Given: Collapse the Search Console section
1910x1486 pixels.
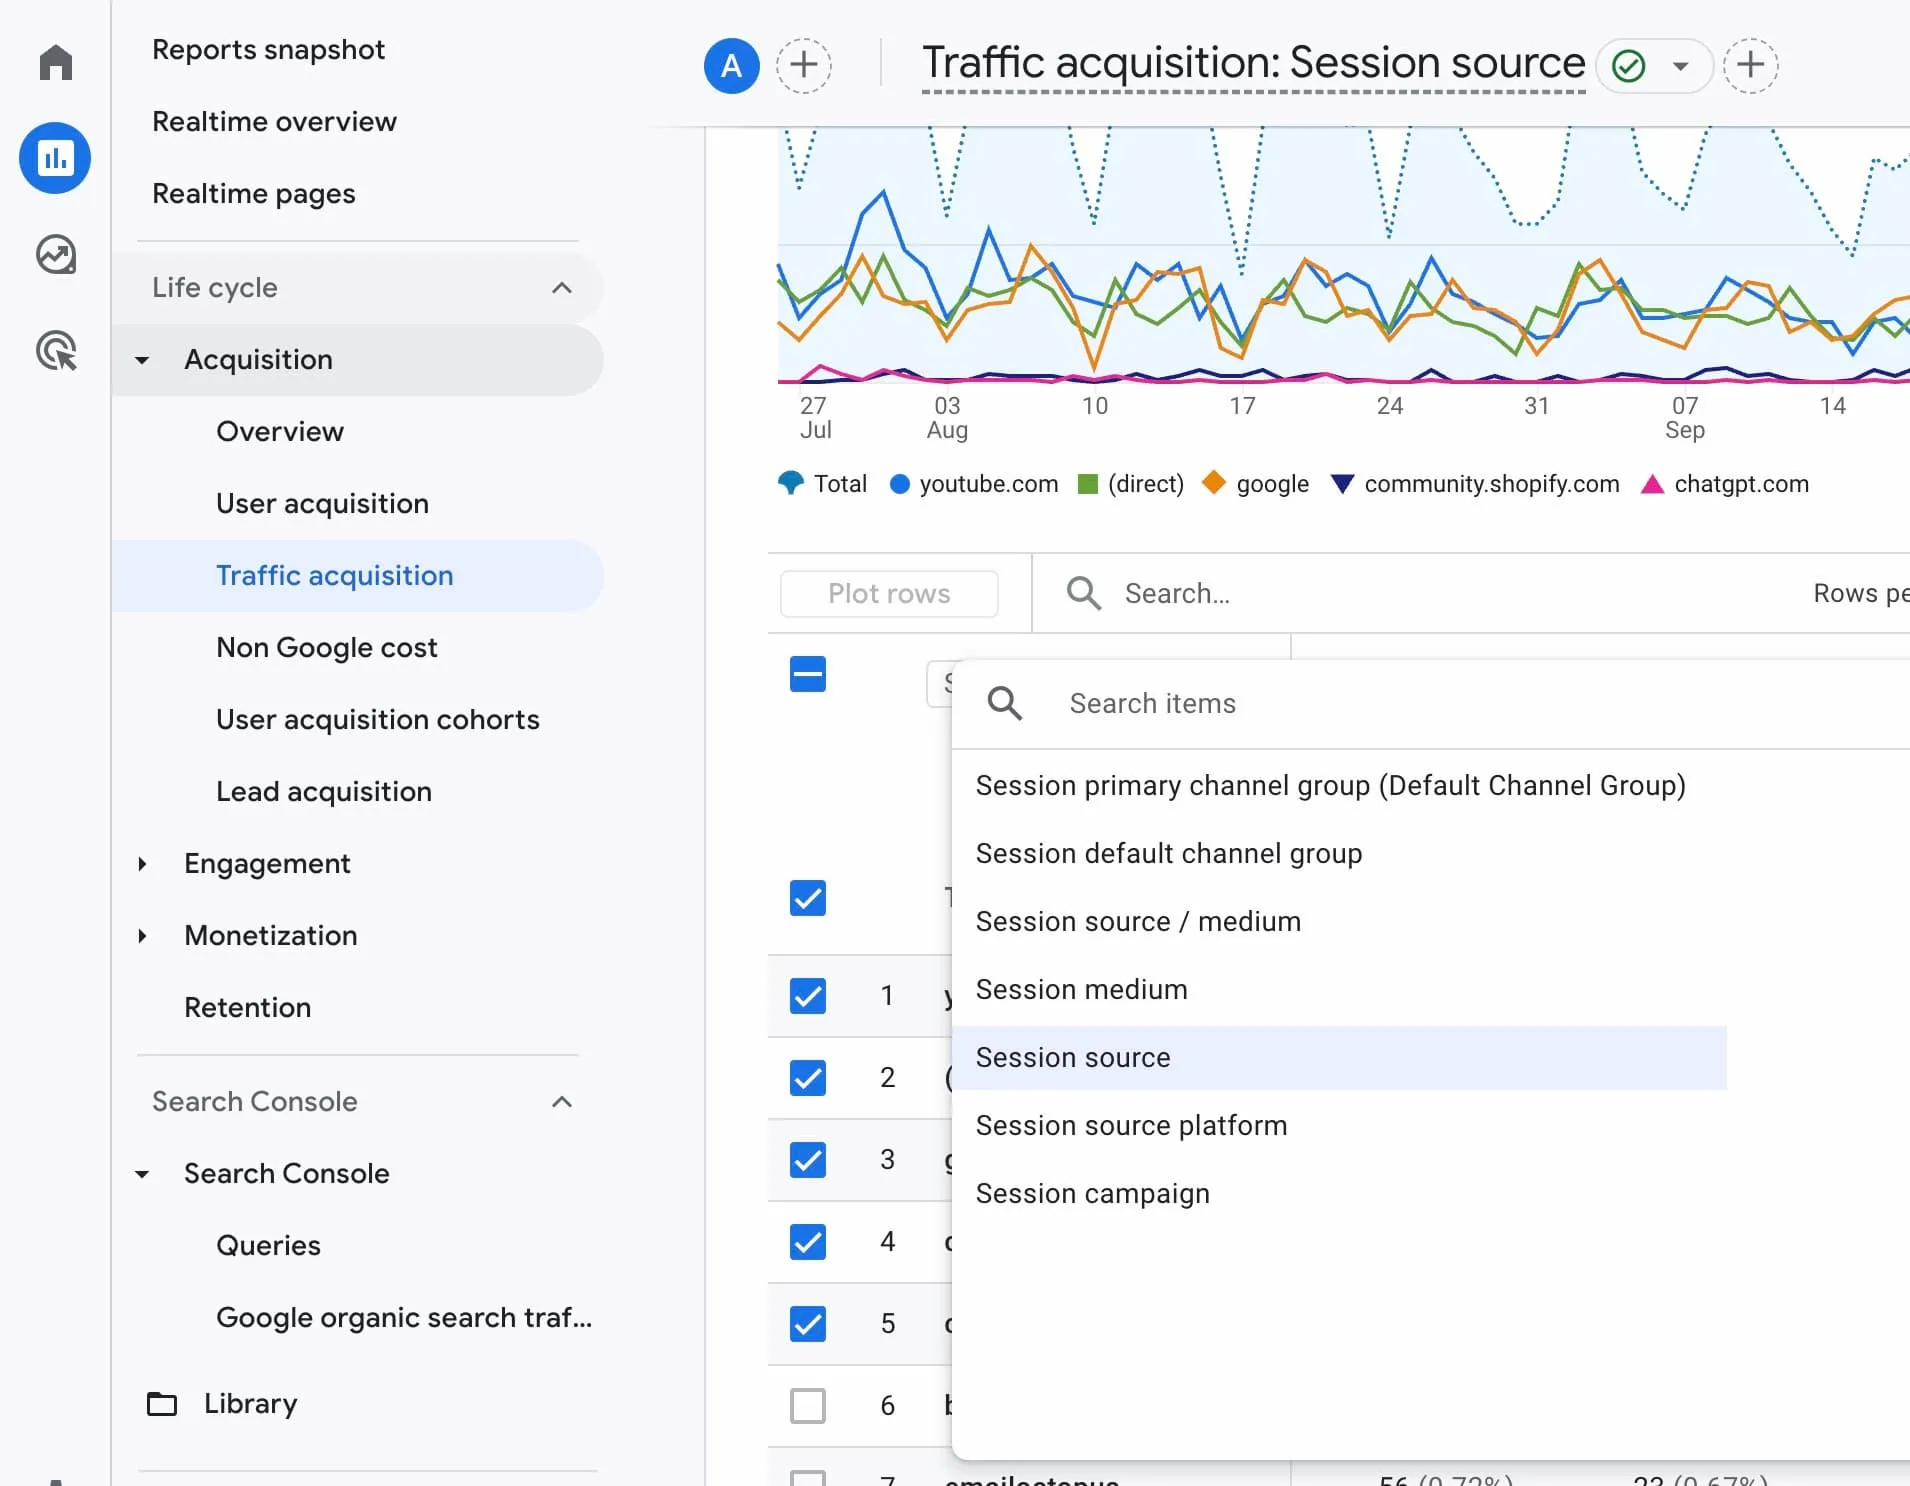Looking at the screenshot, I should click(x=561, y=1101).
